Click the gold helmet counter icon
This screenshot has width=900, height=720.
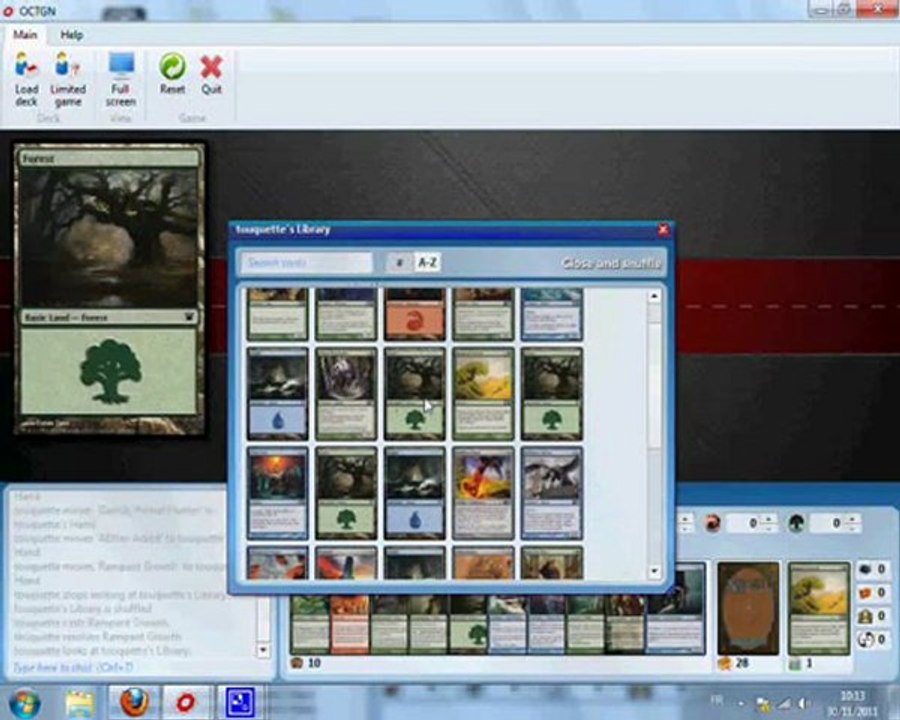tap(865, 616)
